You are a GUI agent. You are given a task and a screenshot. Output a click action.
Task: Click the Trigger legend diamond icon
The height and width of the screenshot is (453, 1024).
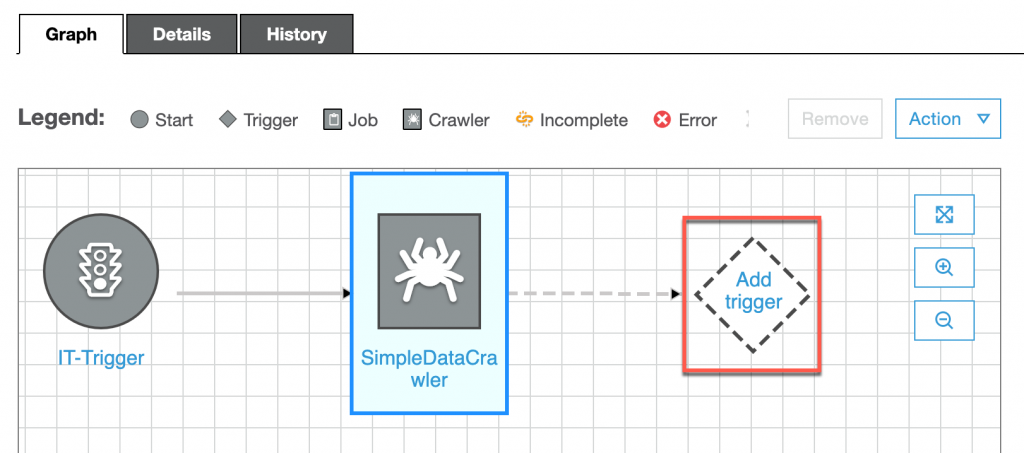(x=227, y=119)
